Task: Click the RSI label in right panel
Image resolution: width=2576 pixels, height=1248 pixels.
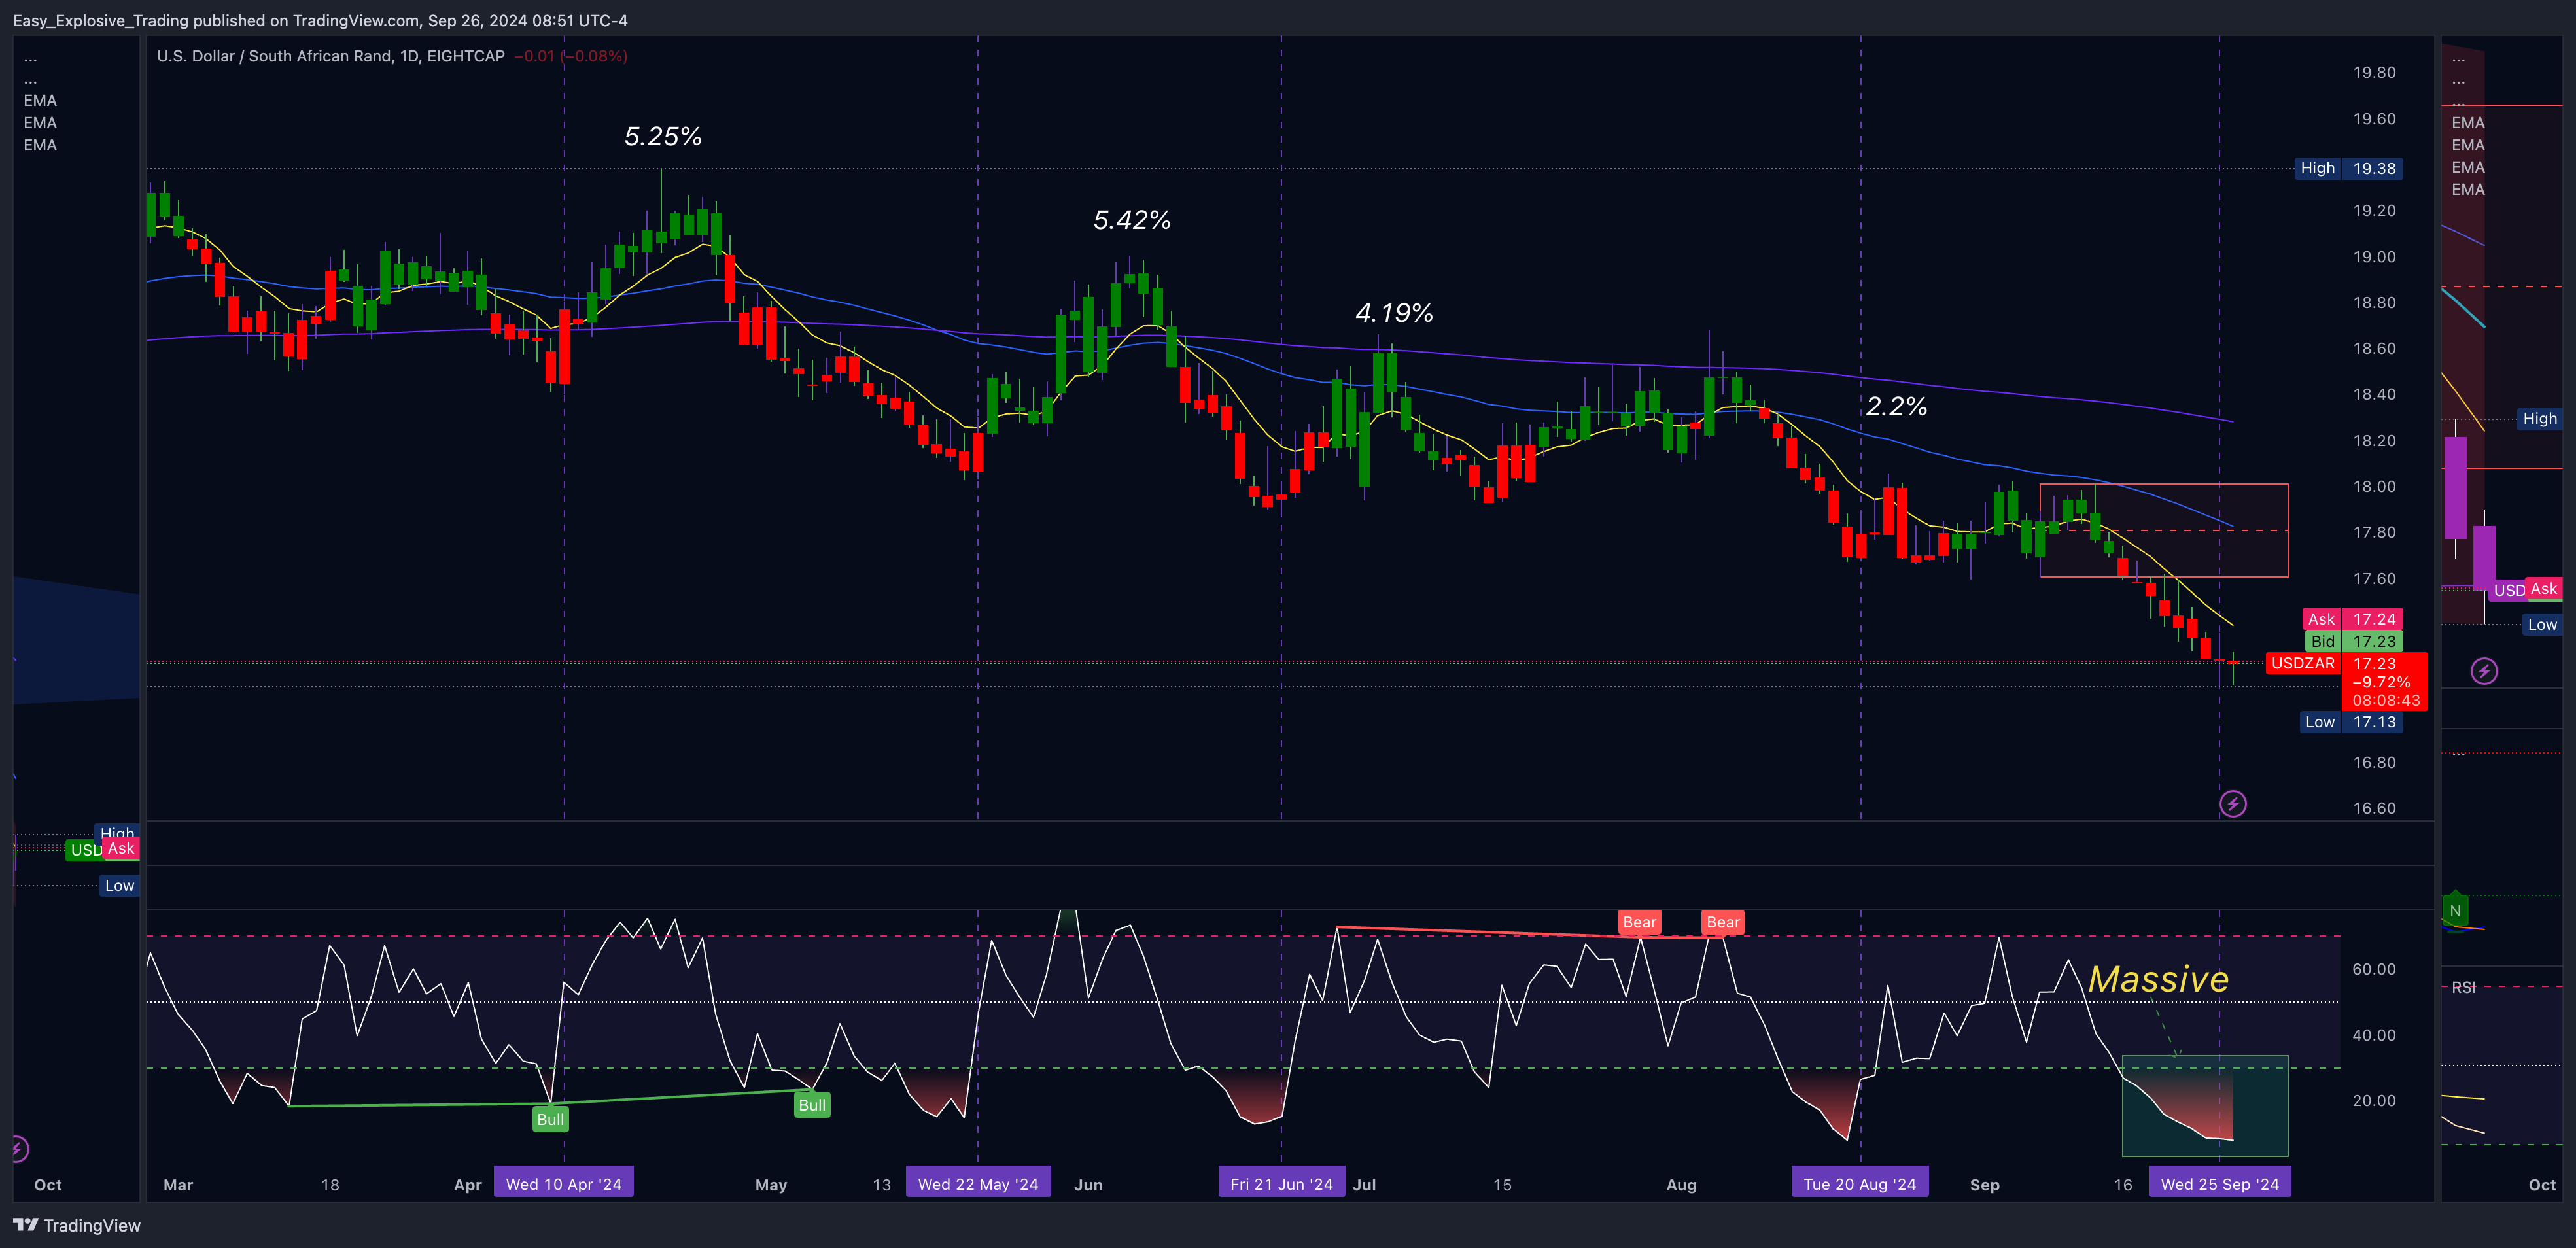Action: pyautogui.click(x=2464, y=987)
